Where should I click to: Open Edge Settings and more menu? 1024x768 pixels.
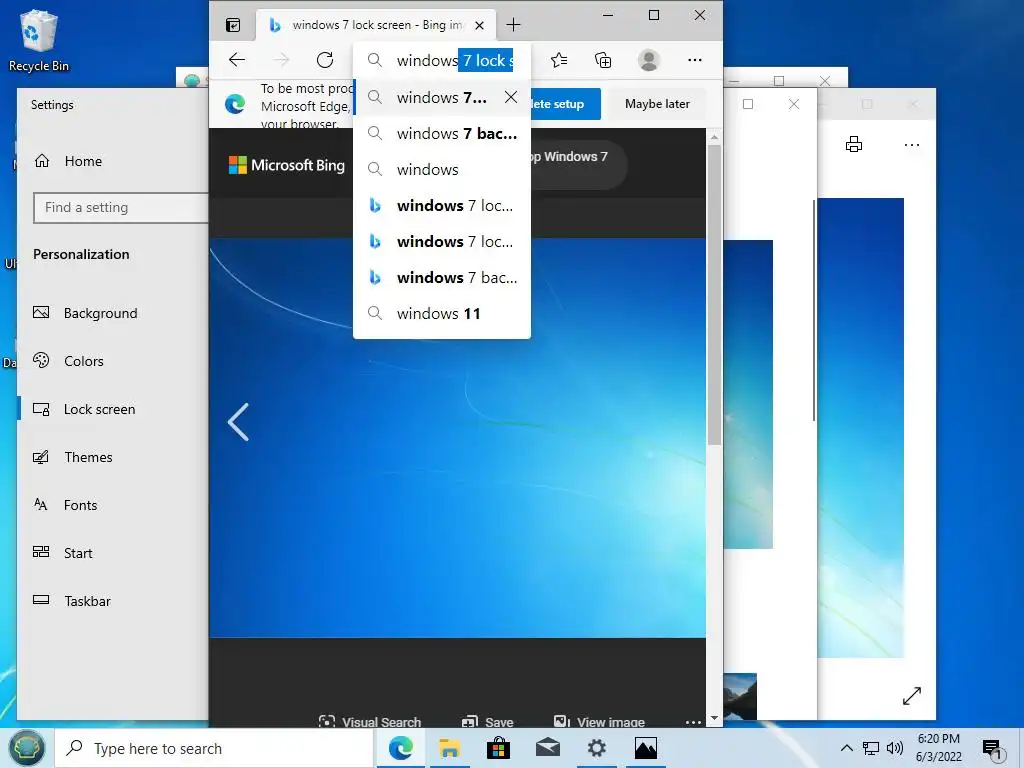tap(695, 60)
